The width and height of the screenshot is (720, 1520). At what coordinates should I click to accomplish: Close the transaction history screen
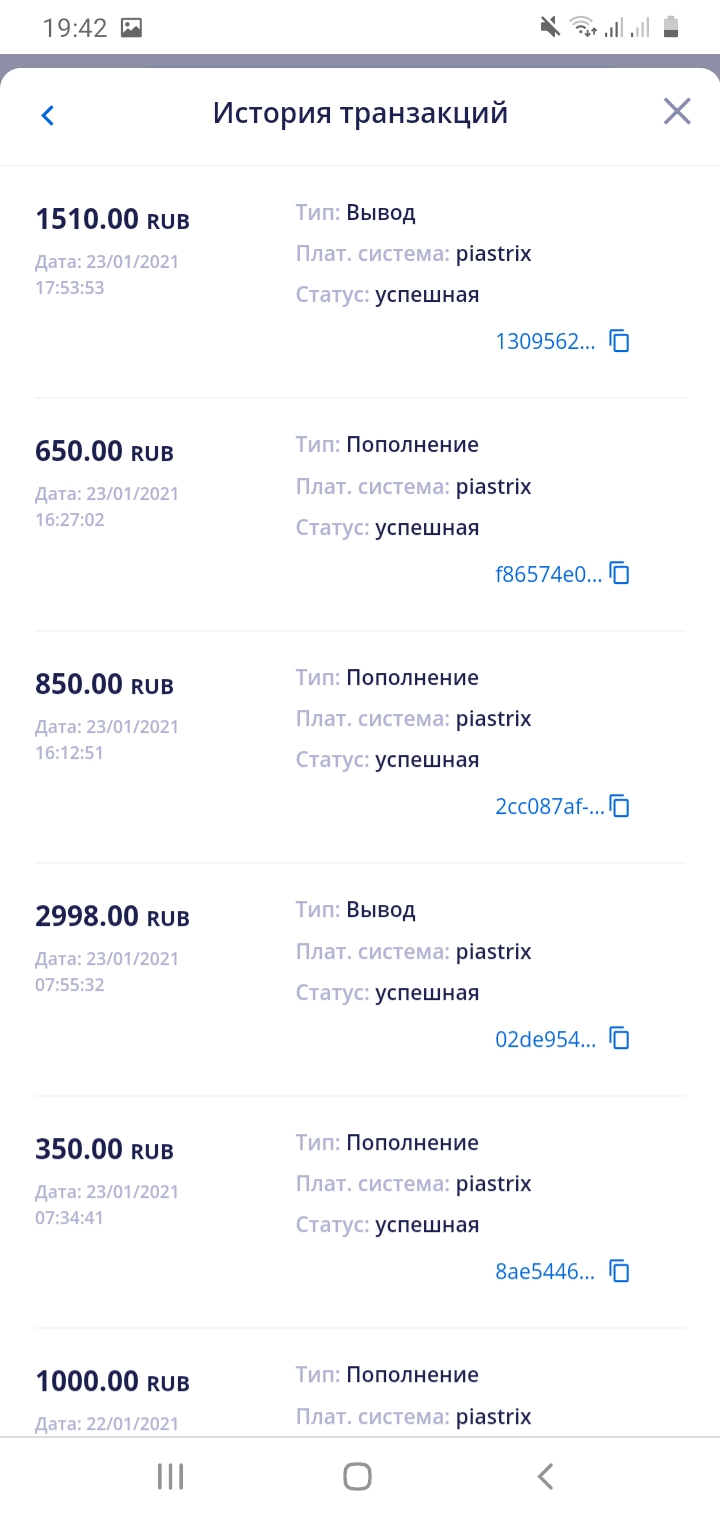[x=677, y=112]
